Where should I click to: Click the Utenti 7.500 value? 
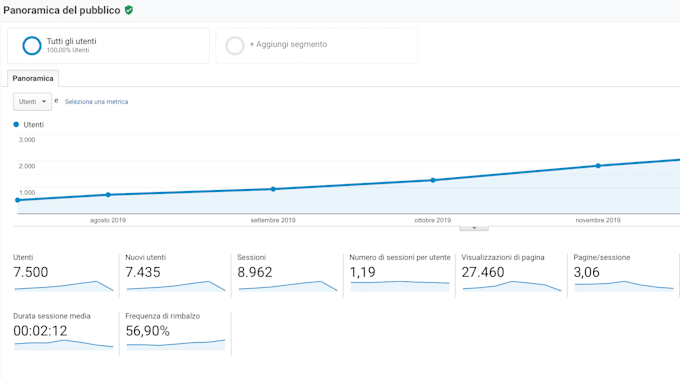(x=31, y=272)
